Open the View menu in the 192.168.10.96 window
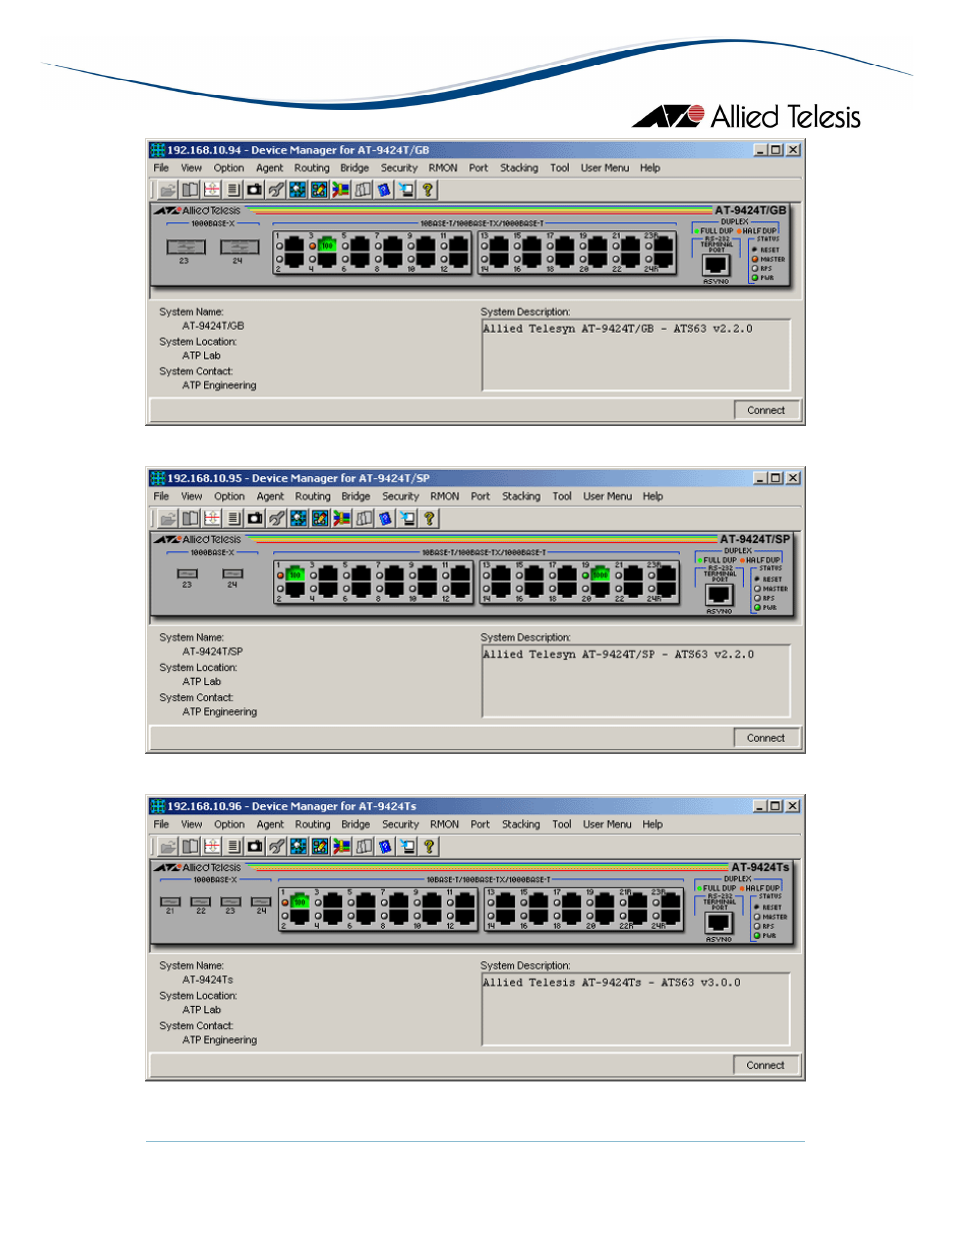Viewport: 954px width, 1235px height. [191, 825]
